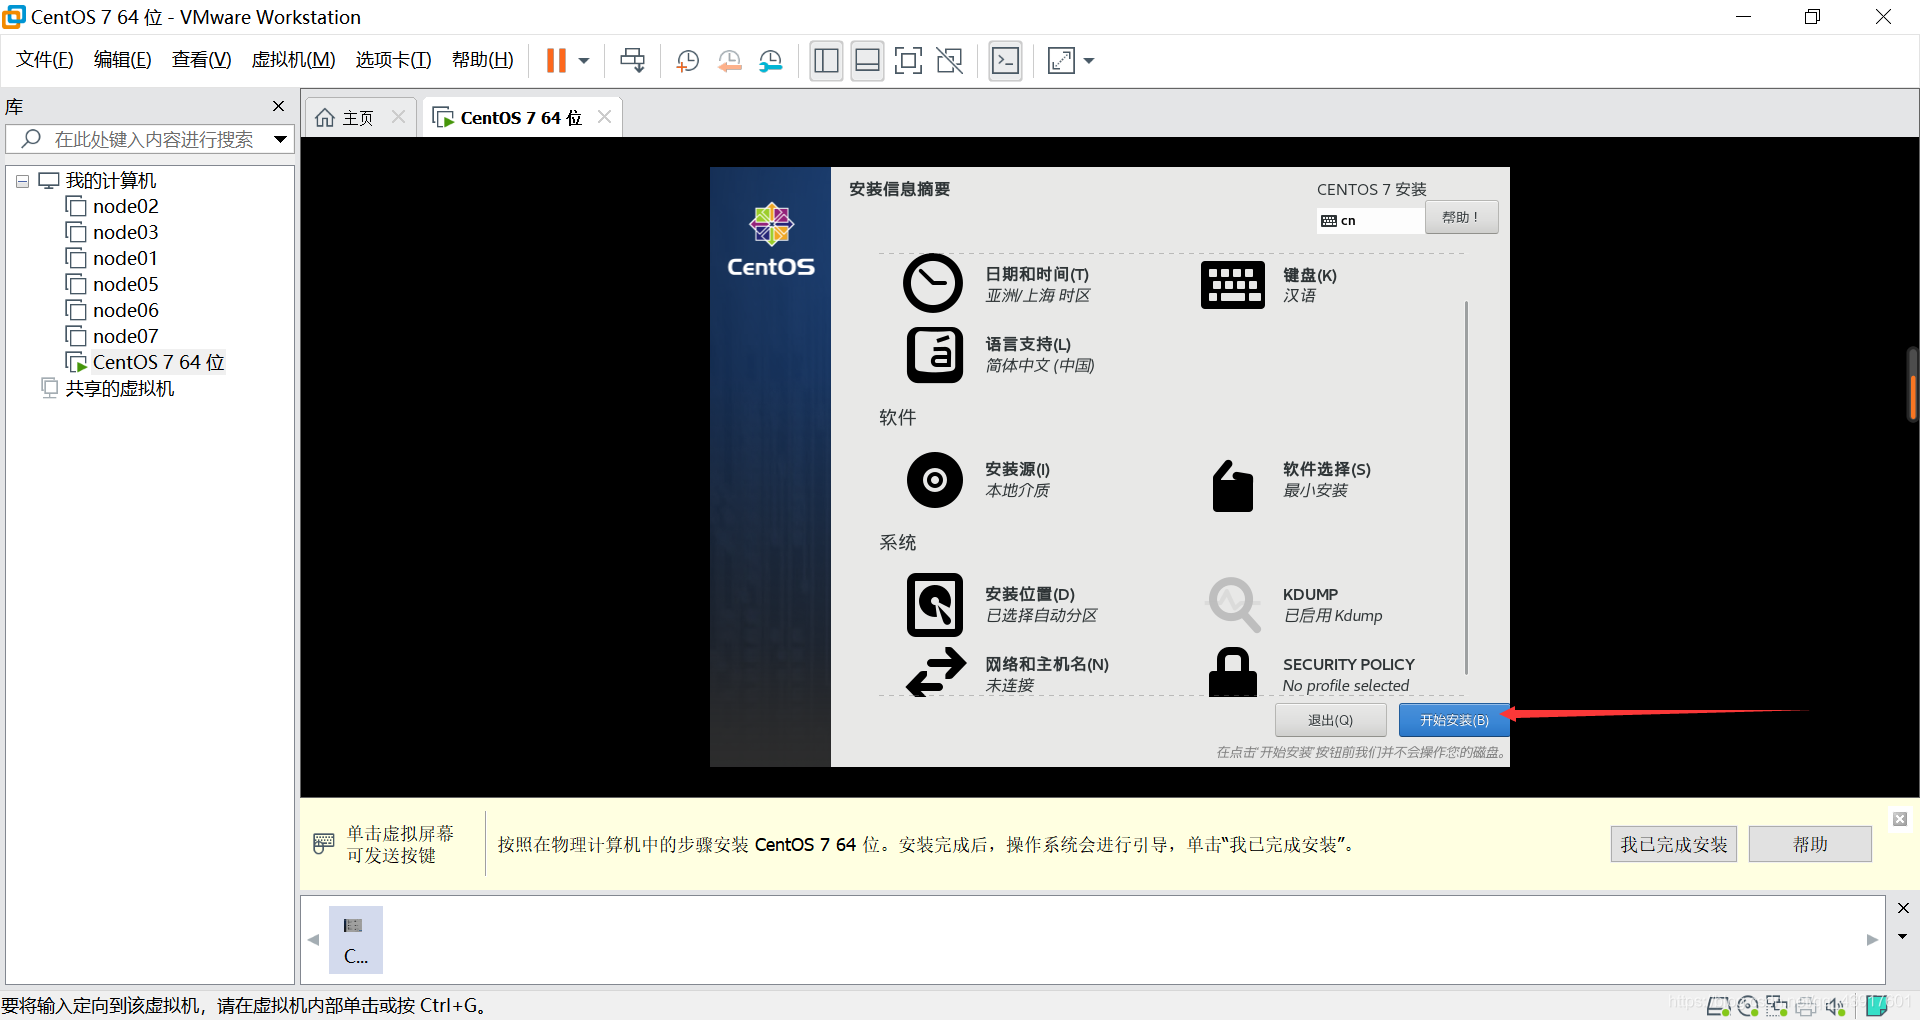1920x1020 pixels.
Task: Open SECURITY POLICY via the lock icon
Action: pos(1233,672)
